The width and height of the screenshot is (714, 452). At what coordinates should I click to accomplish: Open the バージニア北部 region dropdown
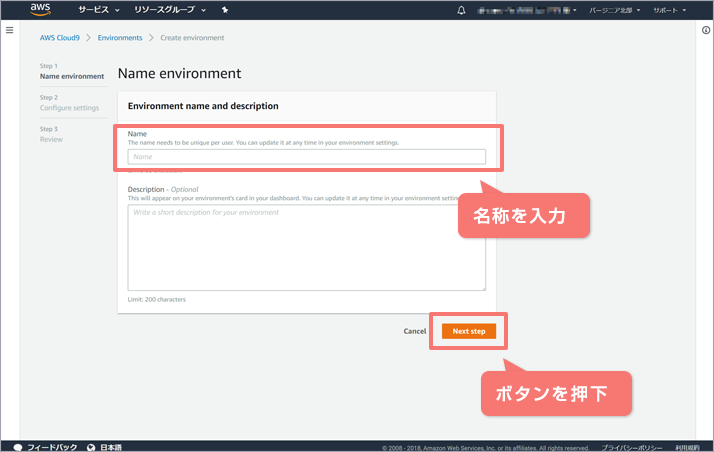(x=618, y=10)
